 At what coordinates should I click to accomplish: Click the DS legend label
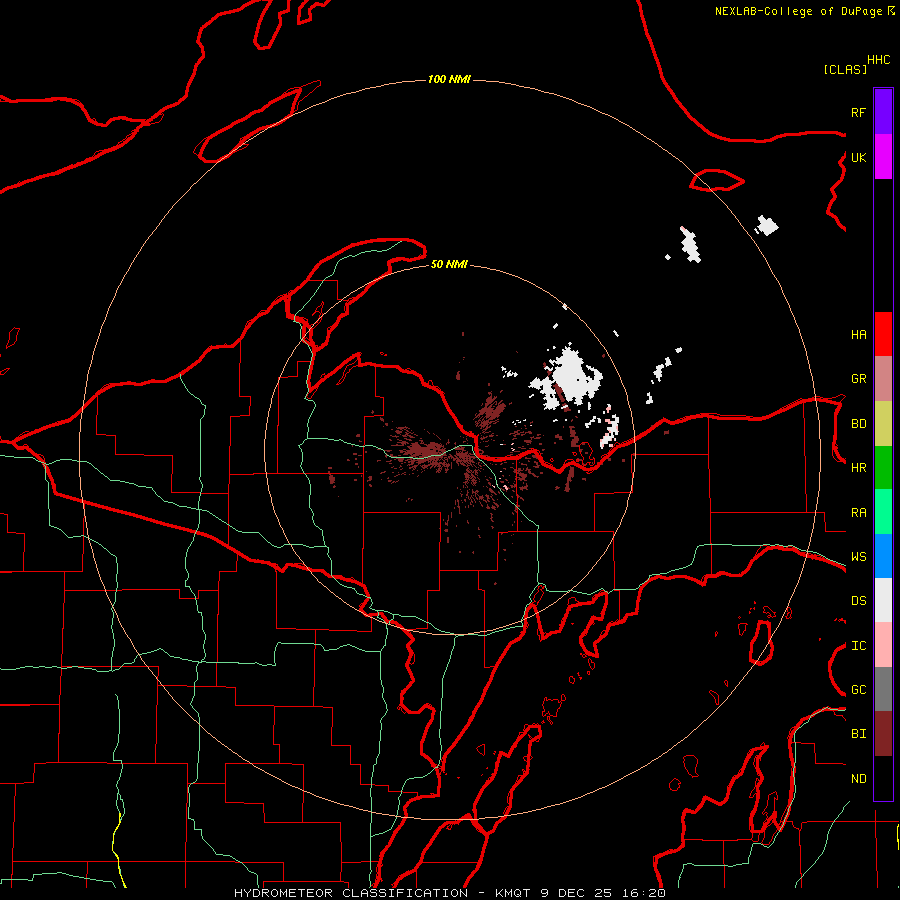tap(858, 601)
